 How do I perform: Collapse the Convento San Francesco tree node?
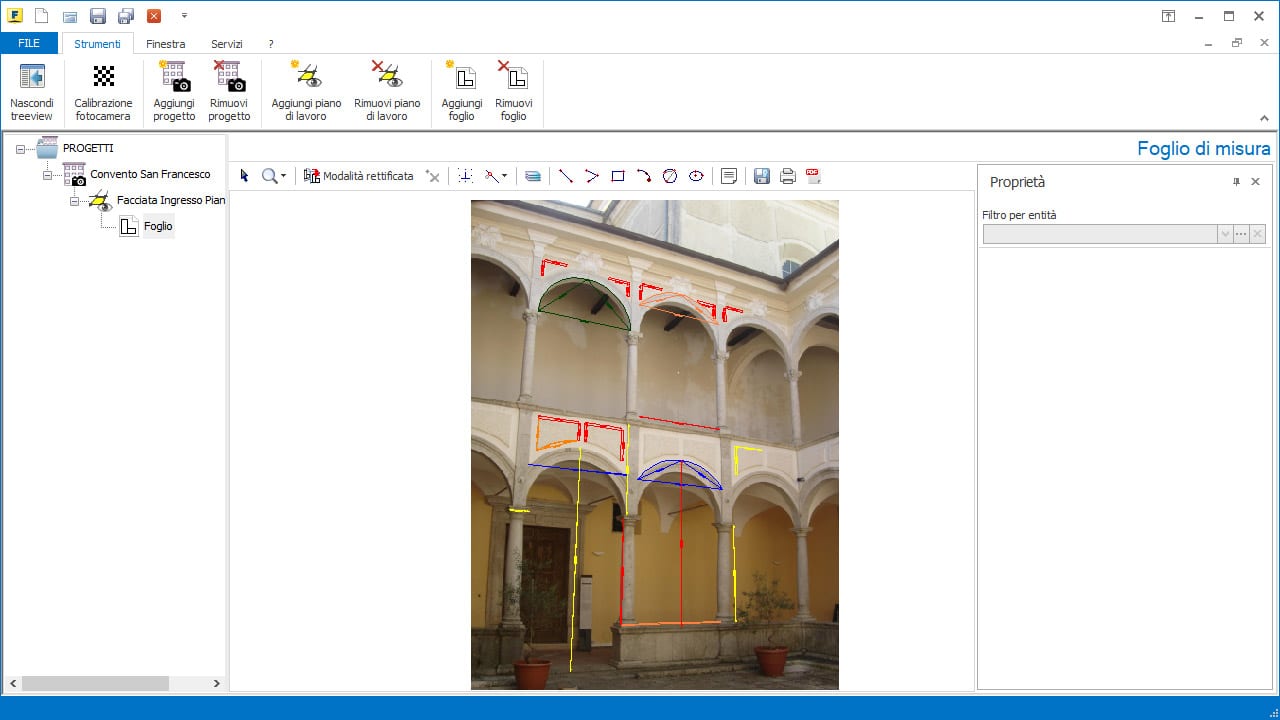(x=47, y=175)
